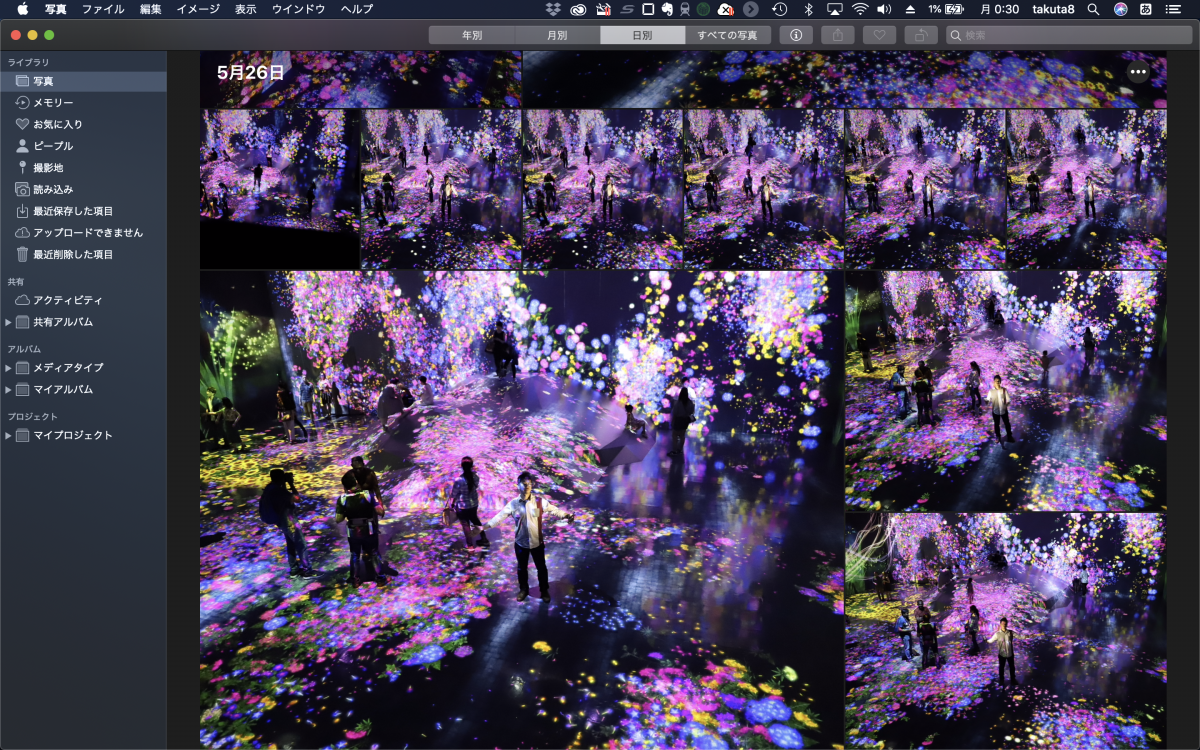This screenshot has height=750, width=1200.
Task: Open 最近削除した項目 trash item
Action: [x=73, y=255]
